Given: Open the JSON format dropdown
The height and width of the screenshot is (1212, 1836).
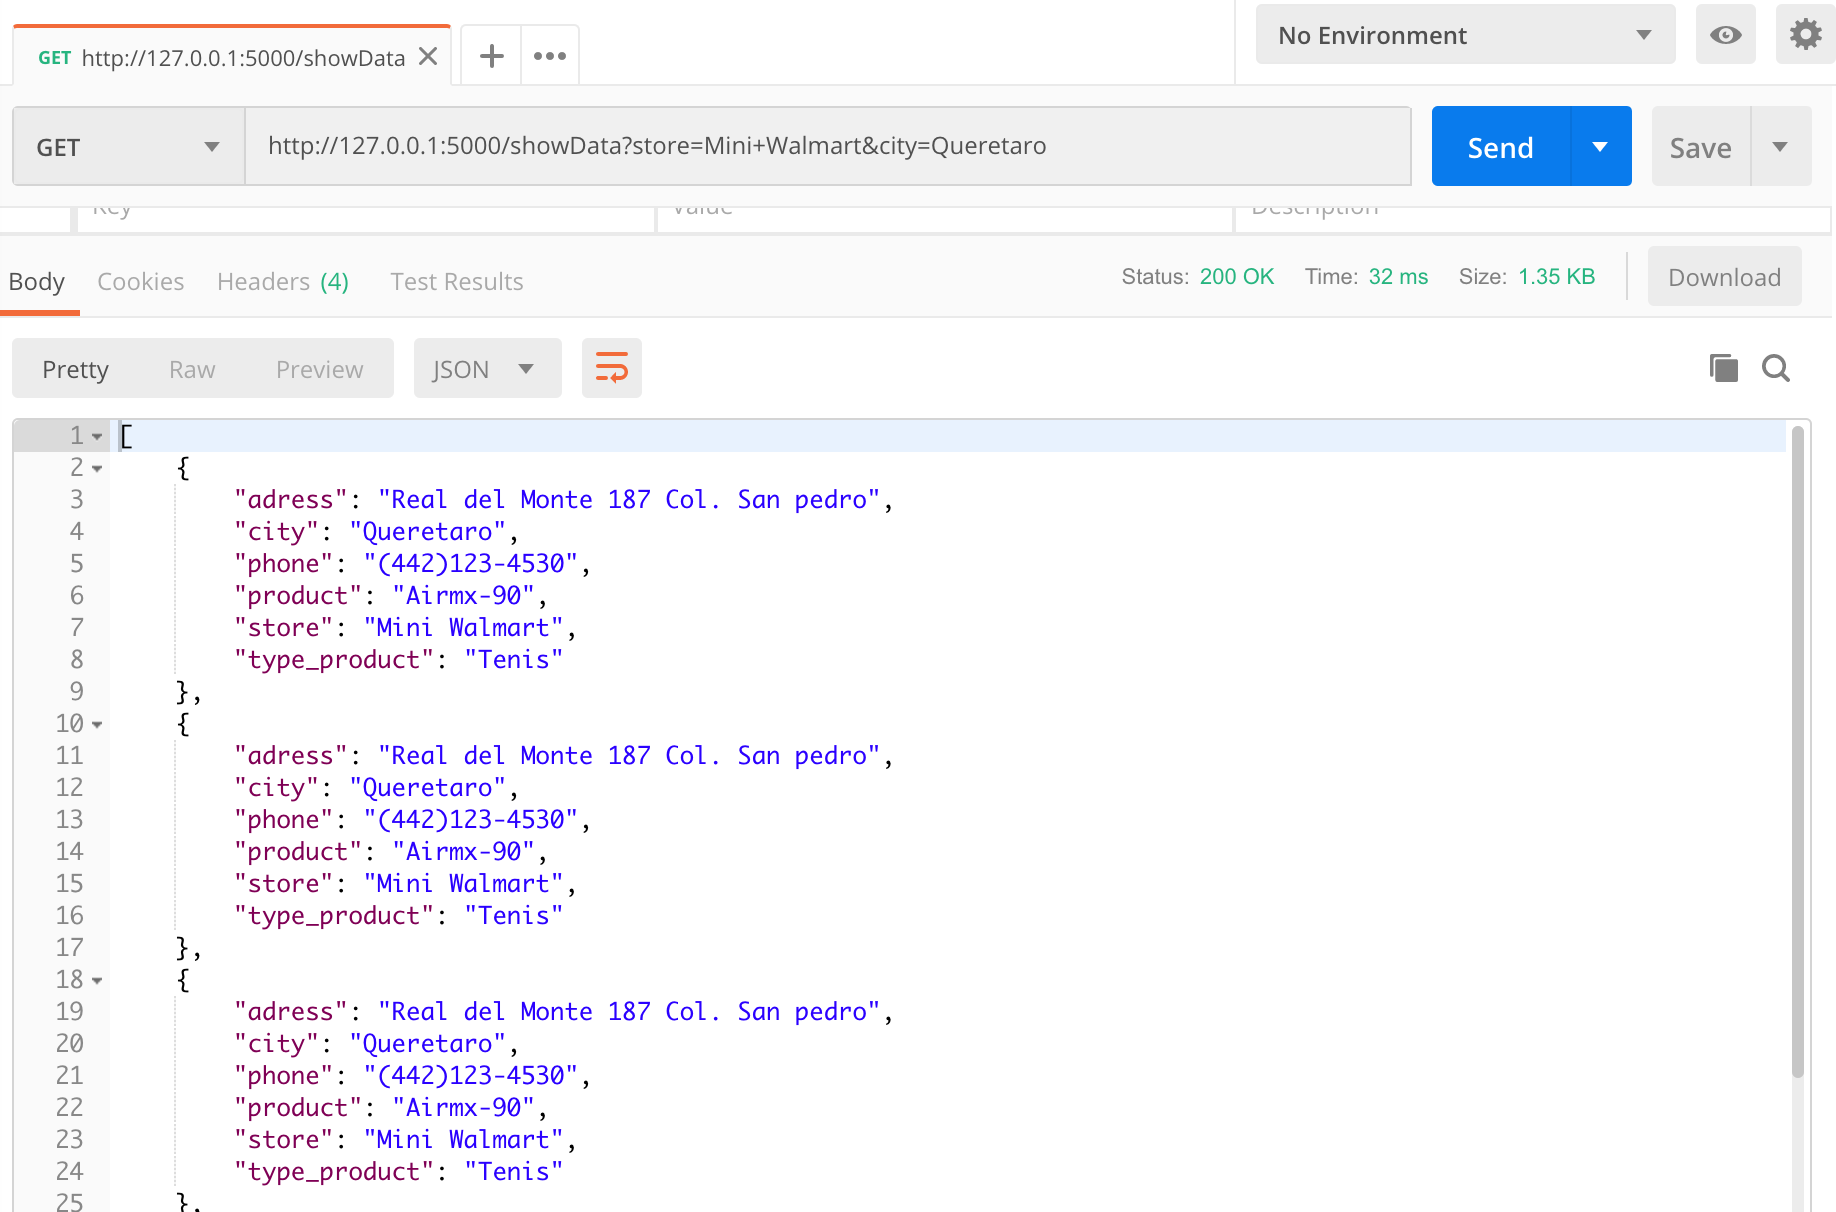Looking at the screenshot, I should 487,369.
